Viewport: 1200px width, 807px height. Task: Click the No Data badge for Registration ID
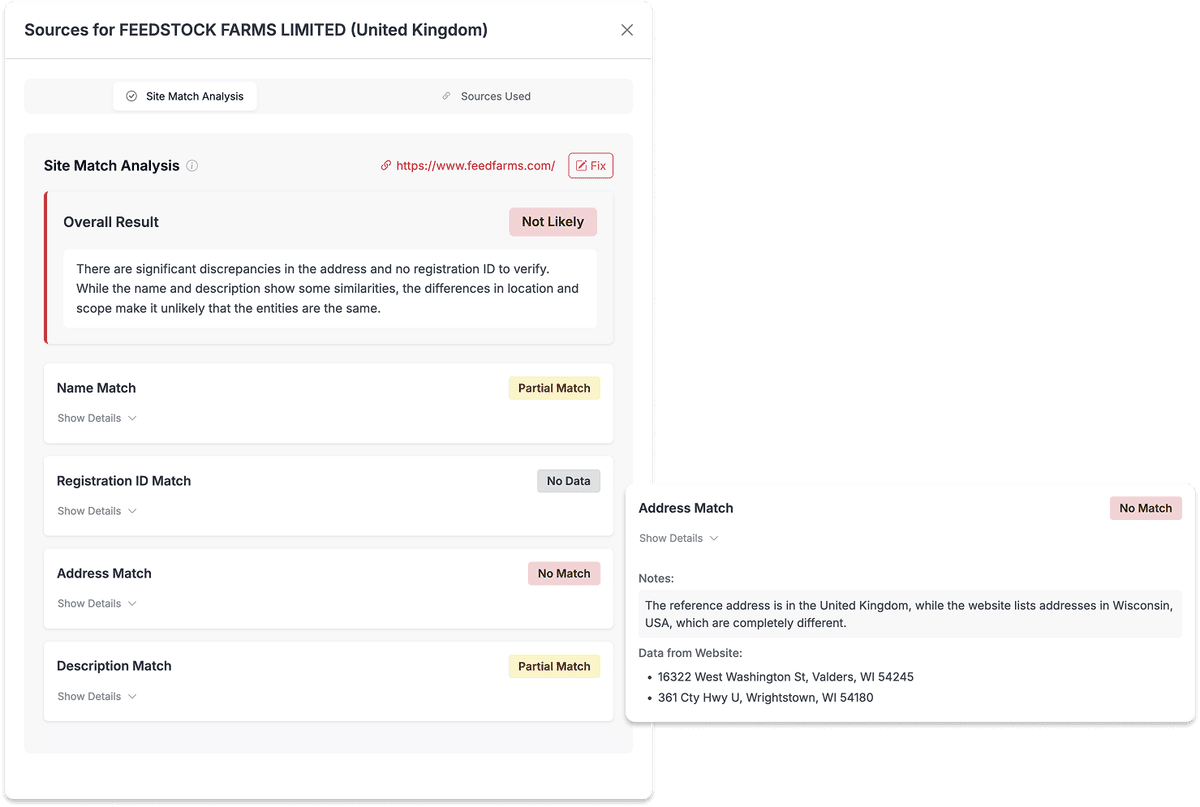click(x=568, y=481)
